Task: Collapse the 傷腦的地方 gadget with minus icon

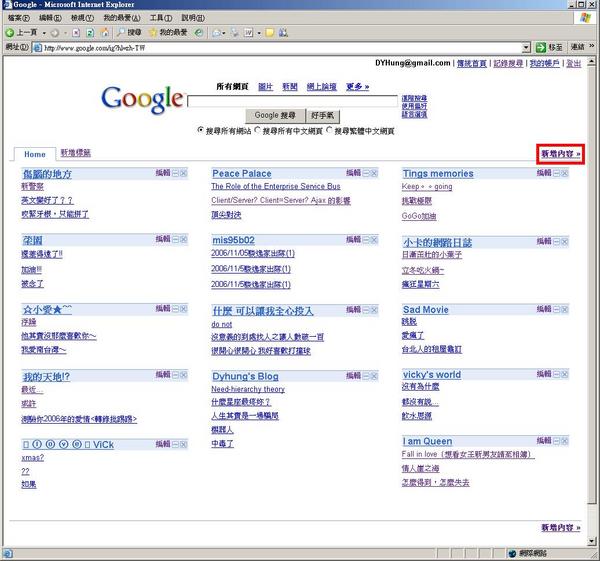Action: 176,174
